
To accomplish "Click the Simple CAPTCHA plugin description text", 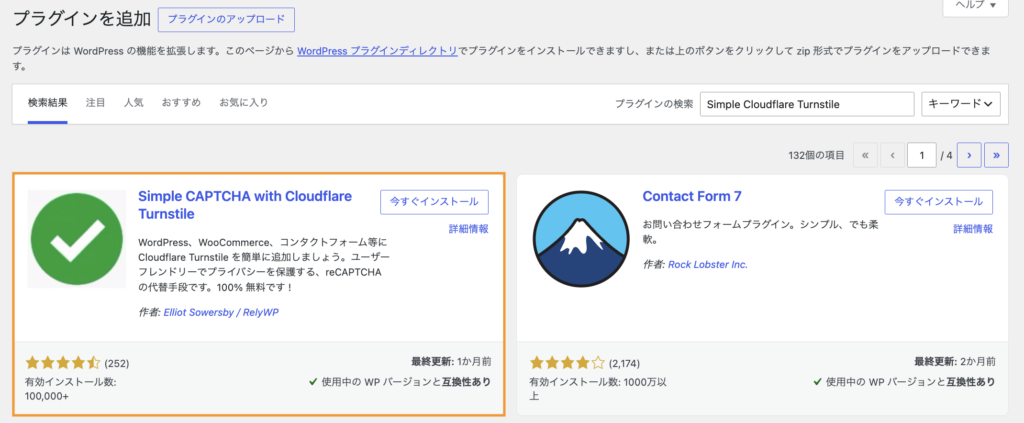I will [x=264, y=264].
